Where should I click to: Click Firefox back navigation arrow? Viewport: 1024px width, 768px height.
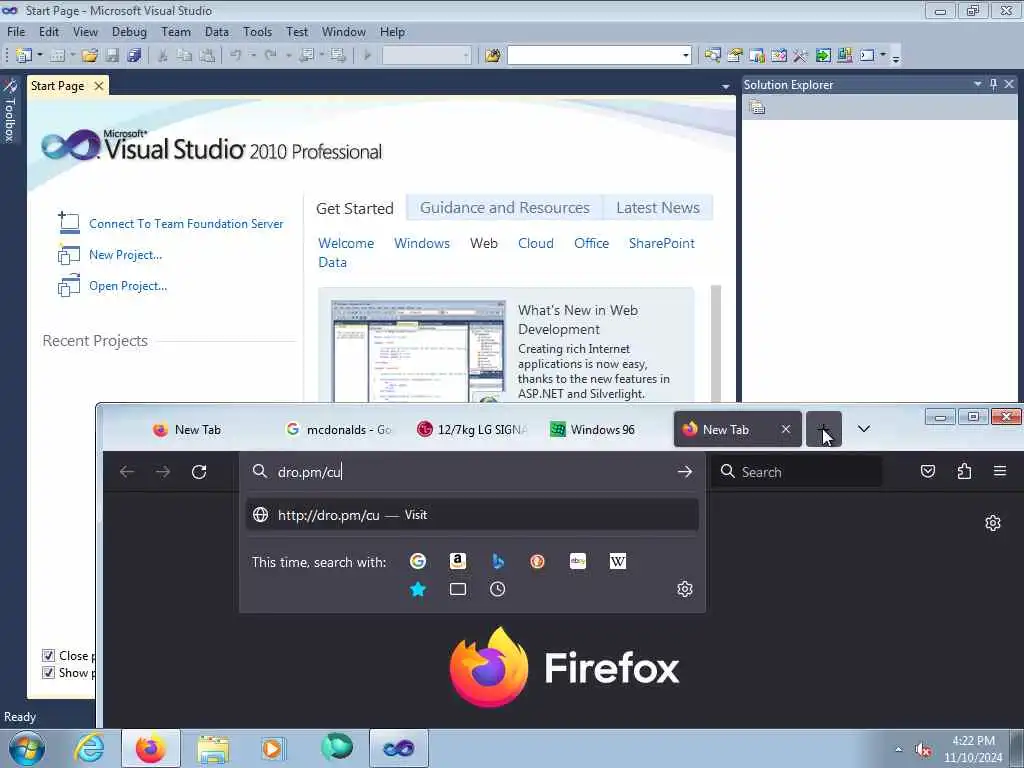[127, 472]
